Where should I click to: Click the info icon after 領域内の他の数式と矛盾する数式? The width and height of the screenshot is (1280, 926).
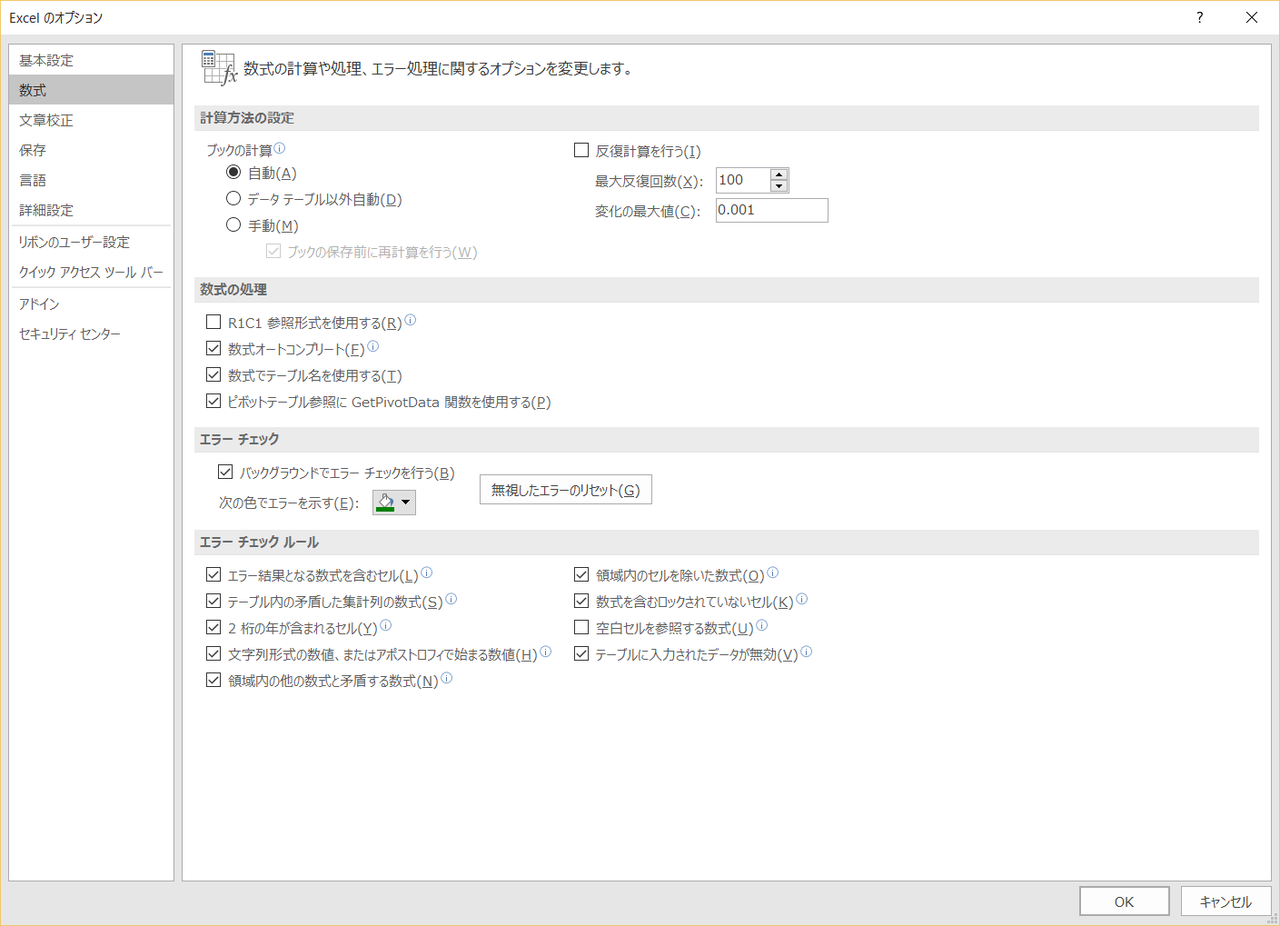click(x=447, y=679)
